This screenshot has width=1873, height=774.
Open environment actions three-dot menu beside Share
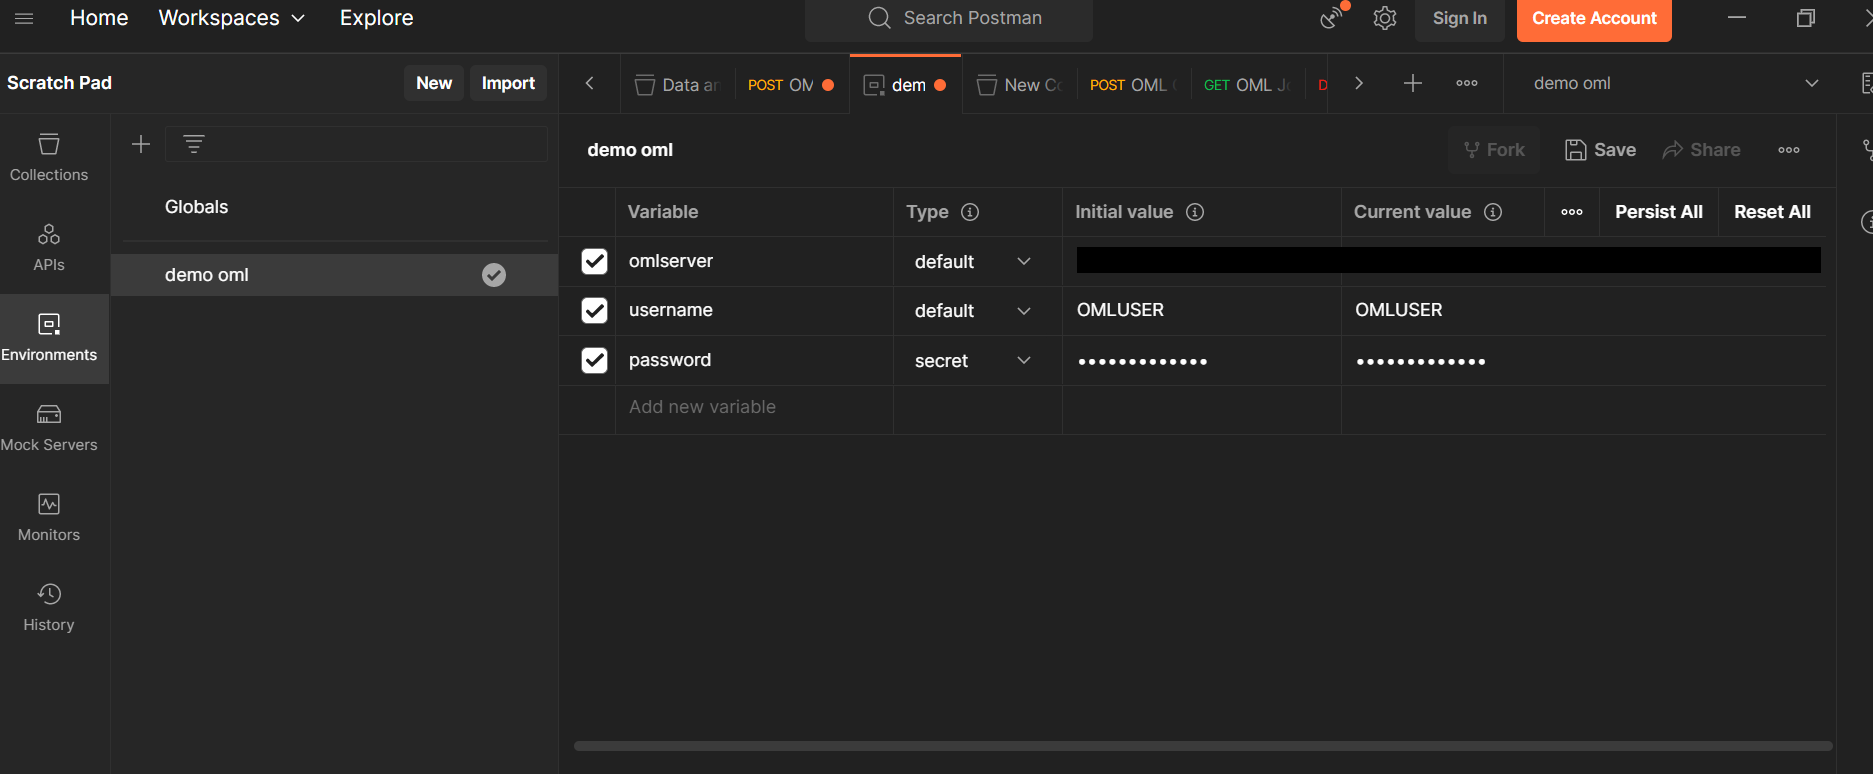coord(1789,150)
